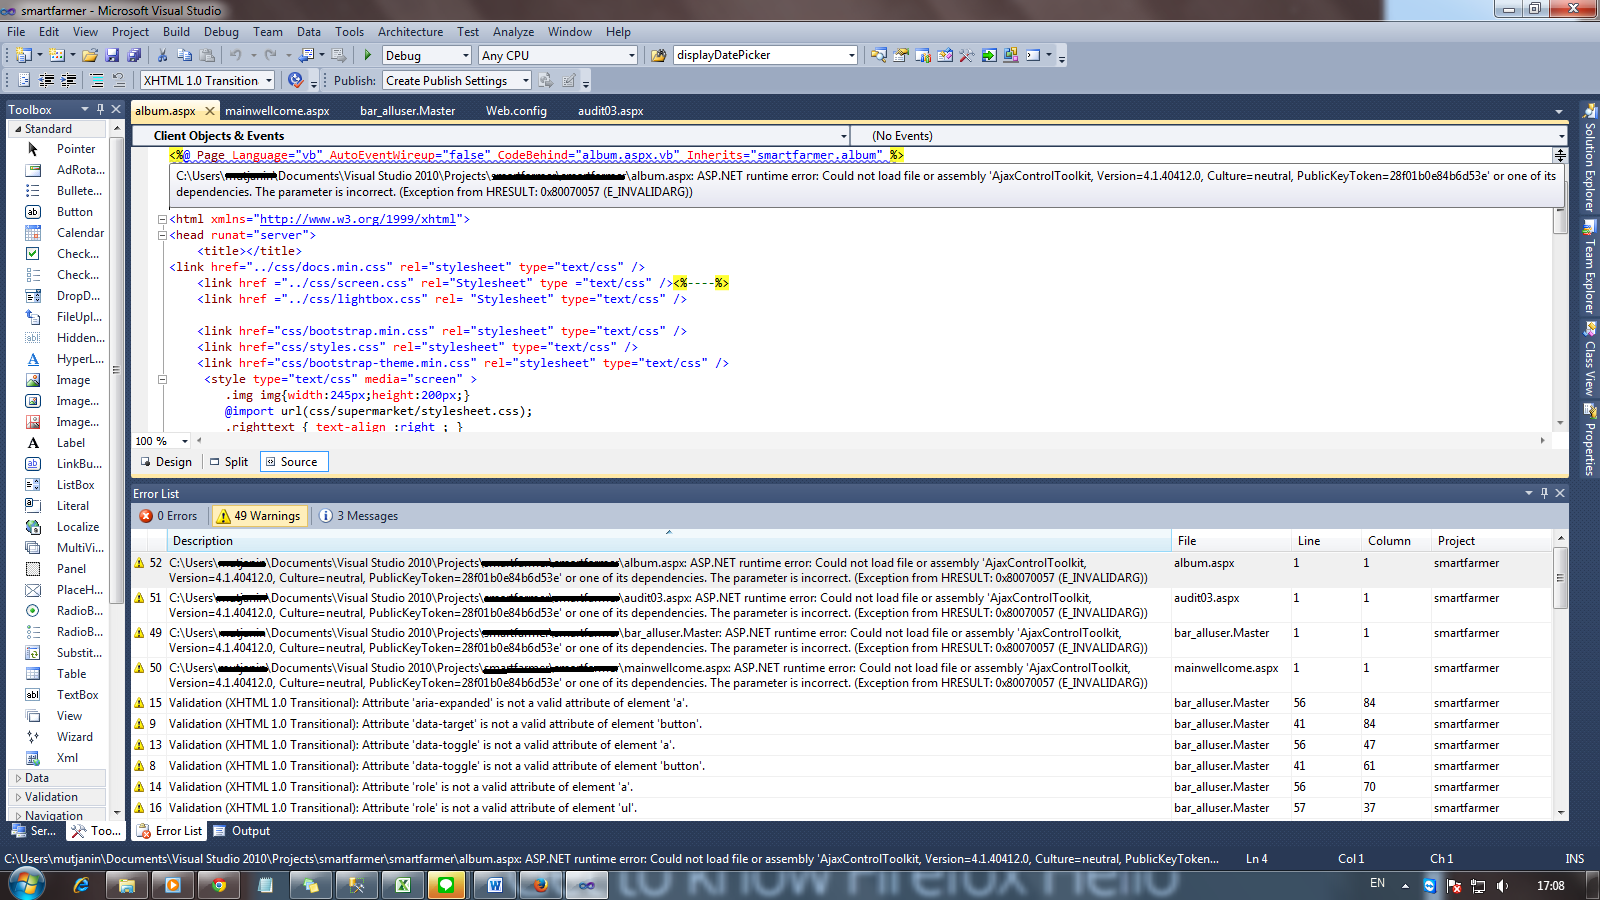Open the Client Objects & Events dropdown

point(843,136)
